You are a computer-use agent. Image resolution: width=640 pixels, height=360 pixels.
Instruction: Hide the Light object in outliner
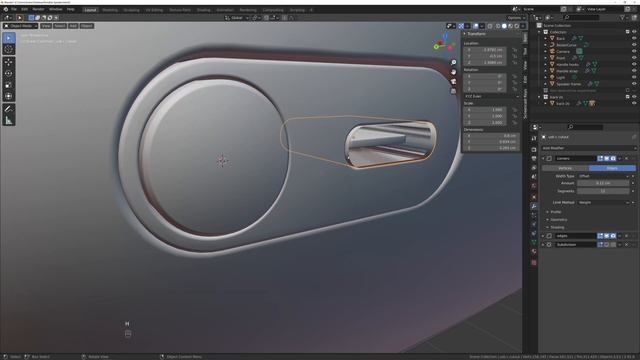click(634, 78)
